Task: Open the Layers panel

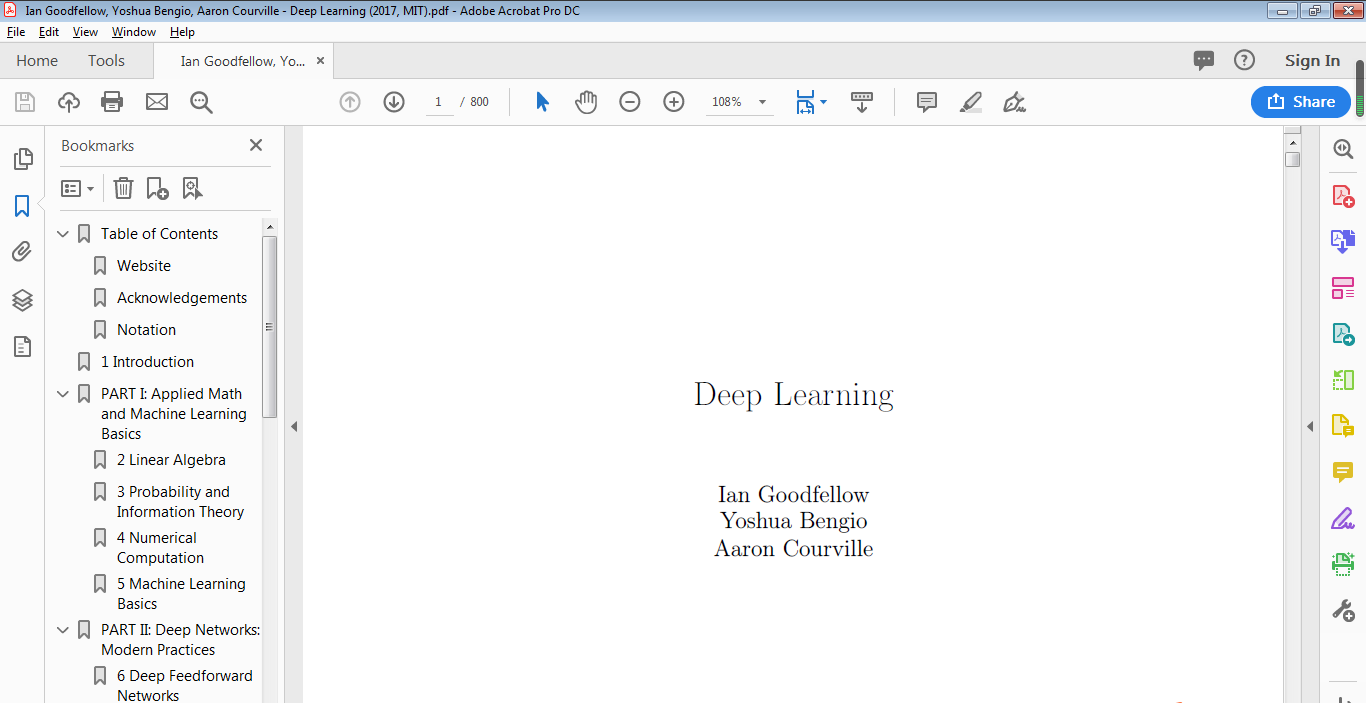Action: pos(22,300)
